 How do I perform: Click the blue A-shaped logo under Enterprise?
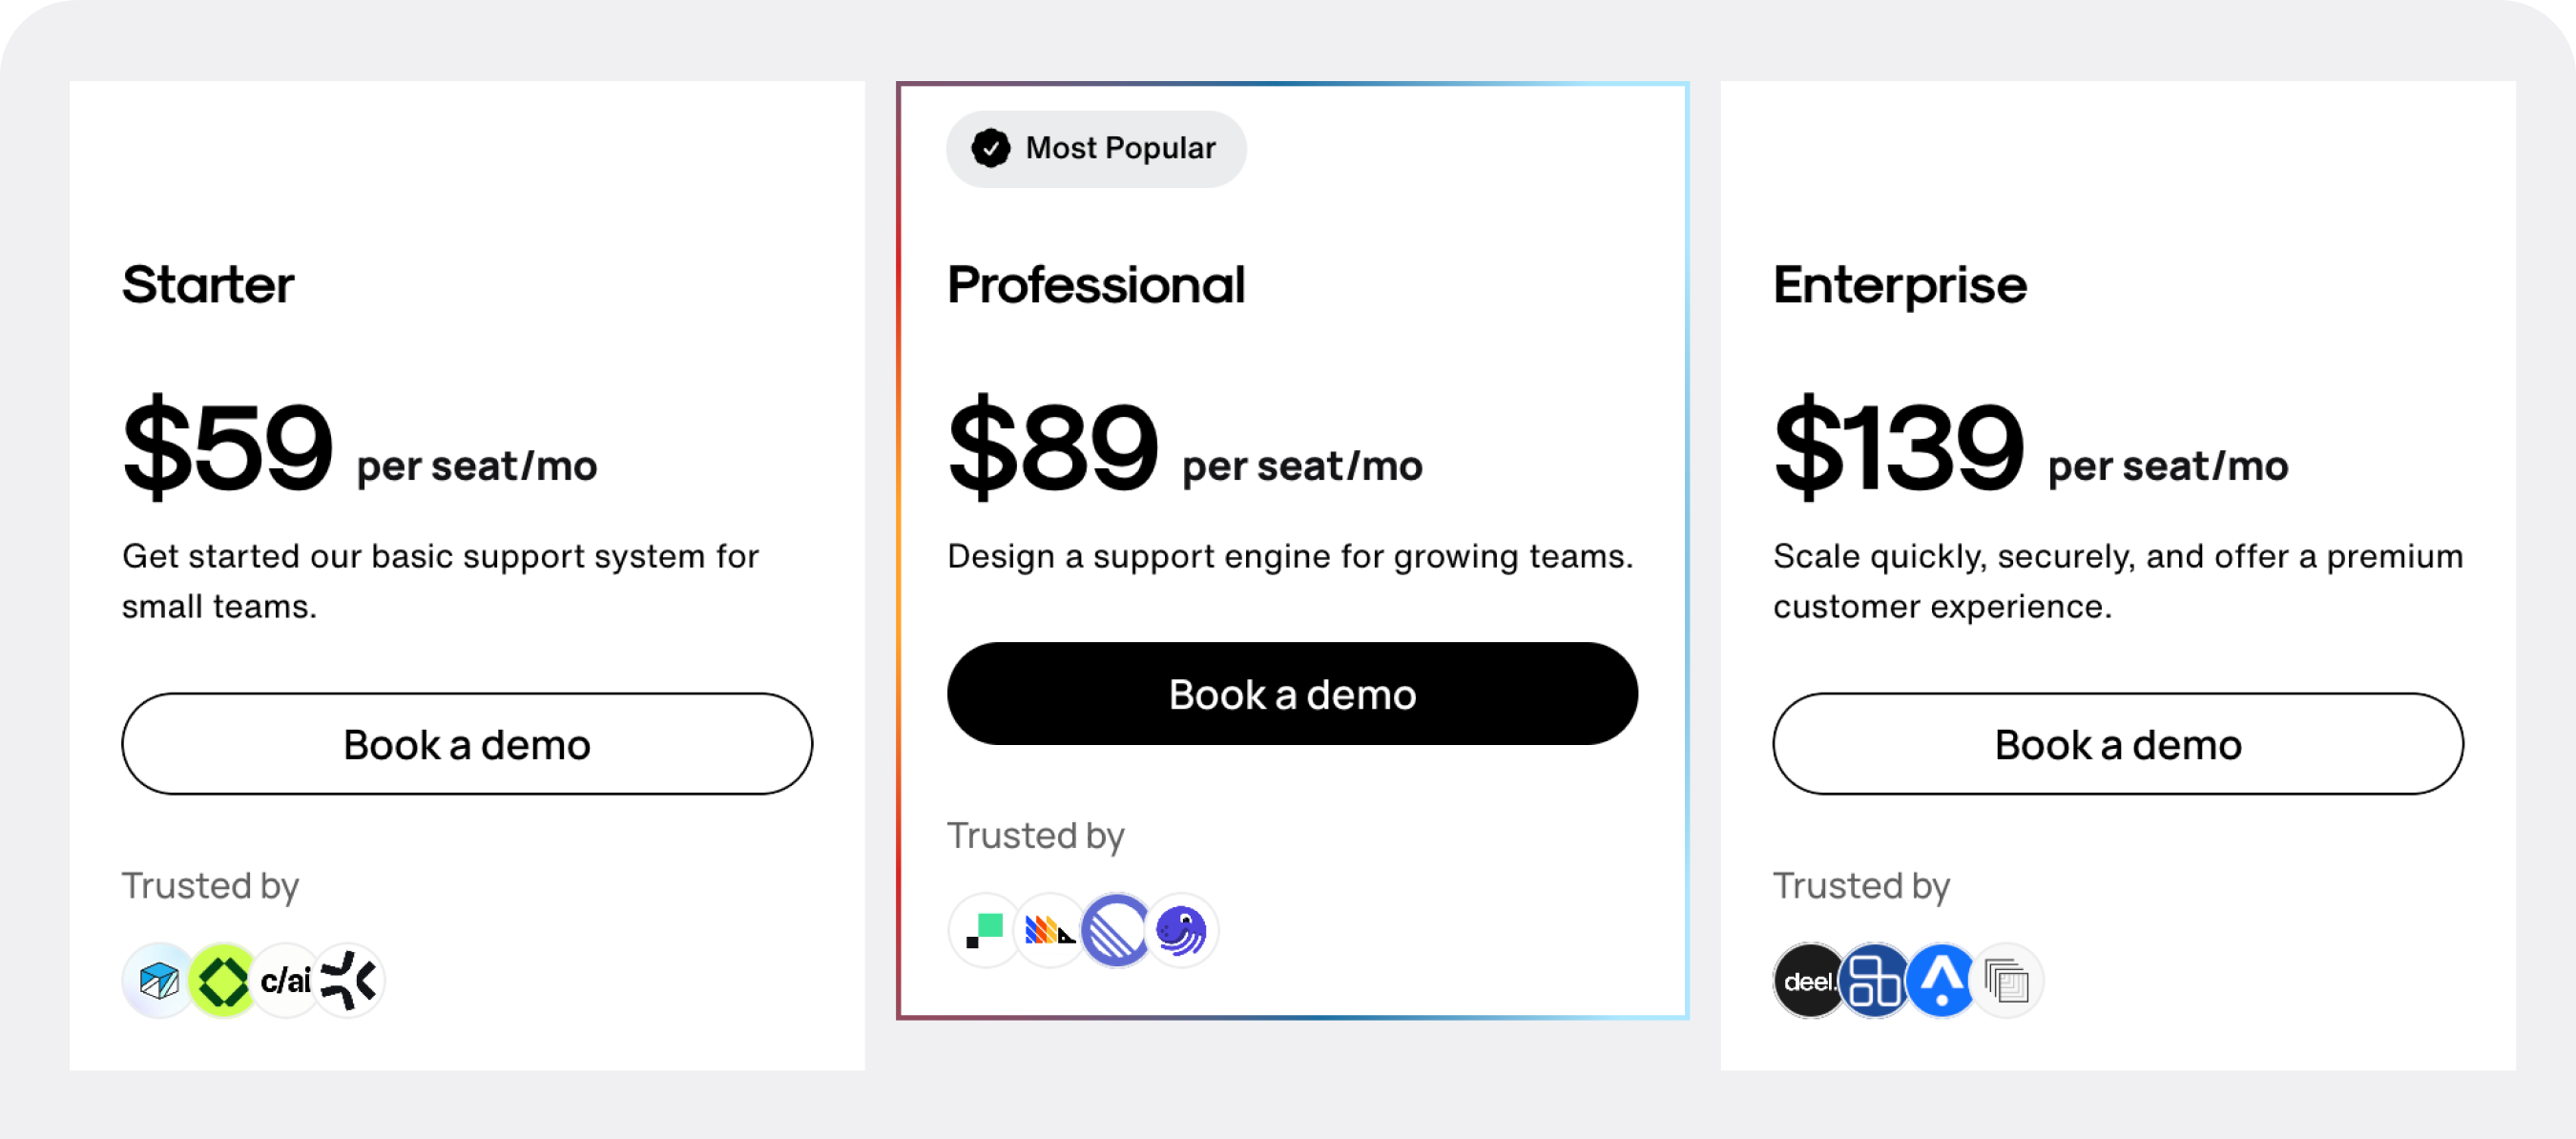(1940, 980)
